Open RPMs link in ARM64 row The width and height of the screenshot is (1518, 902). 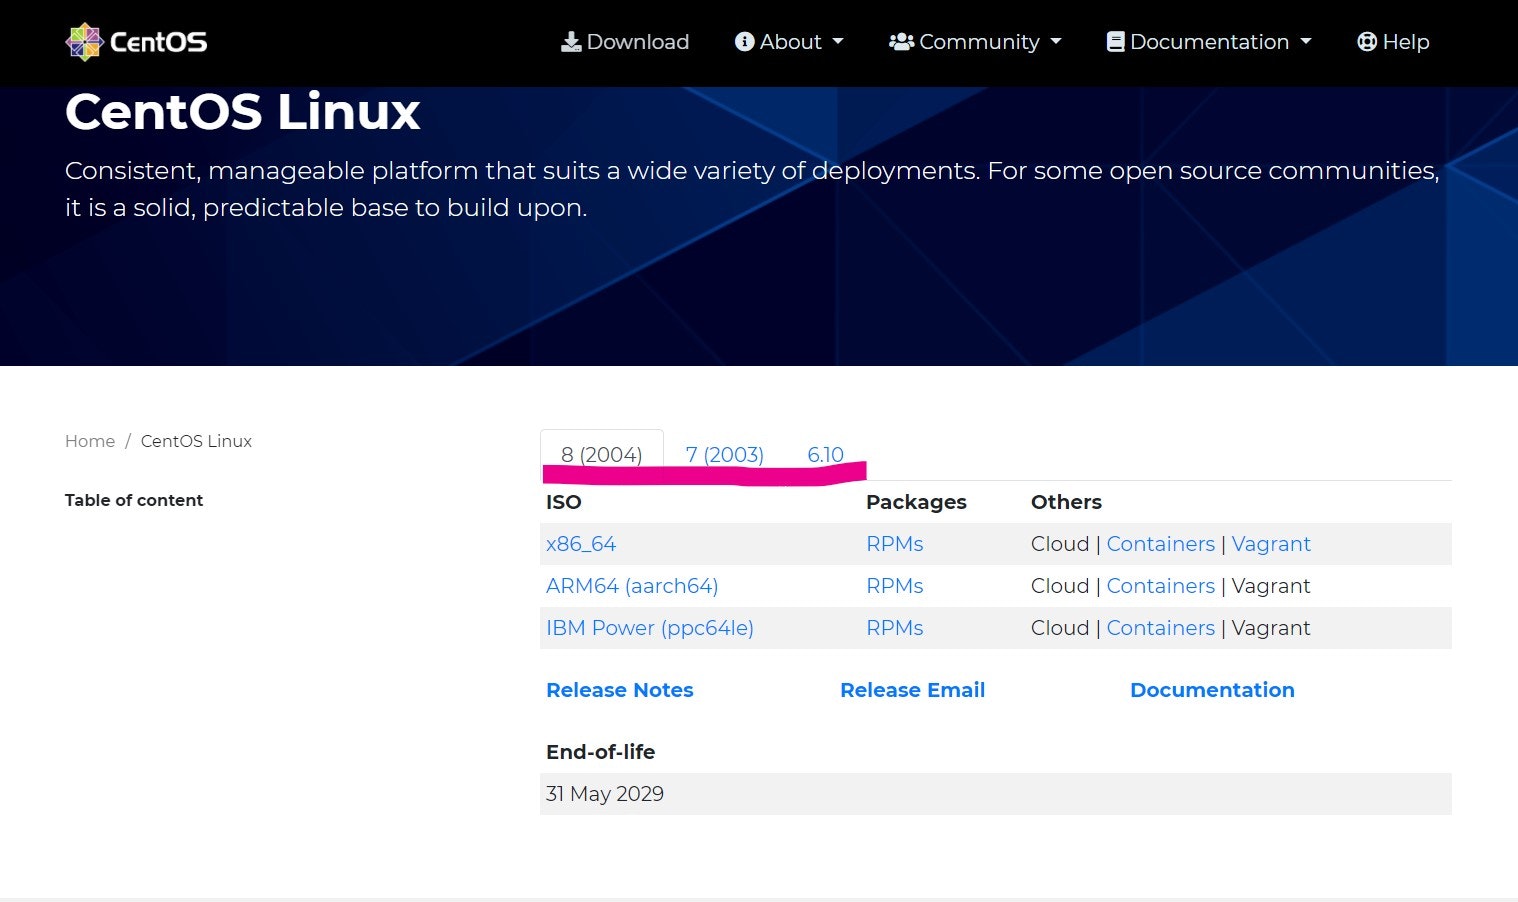894,586
